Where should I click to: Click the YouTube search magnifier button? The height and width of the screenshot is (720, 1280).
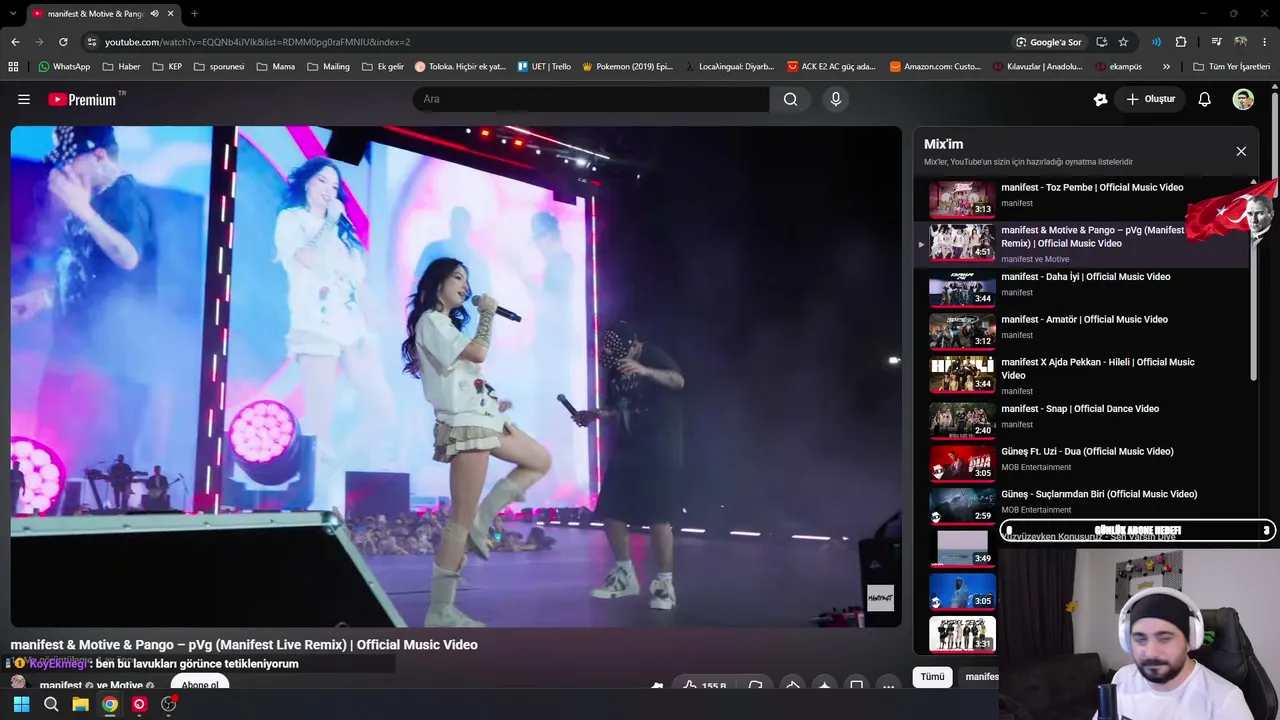click(x=790, y=99)
